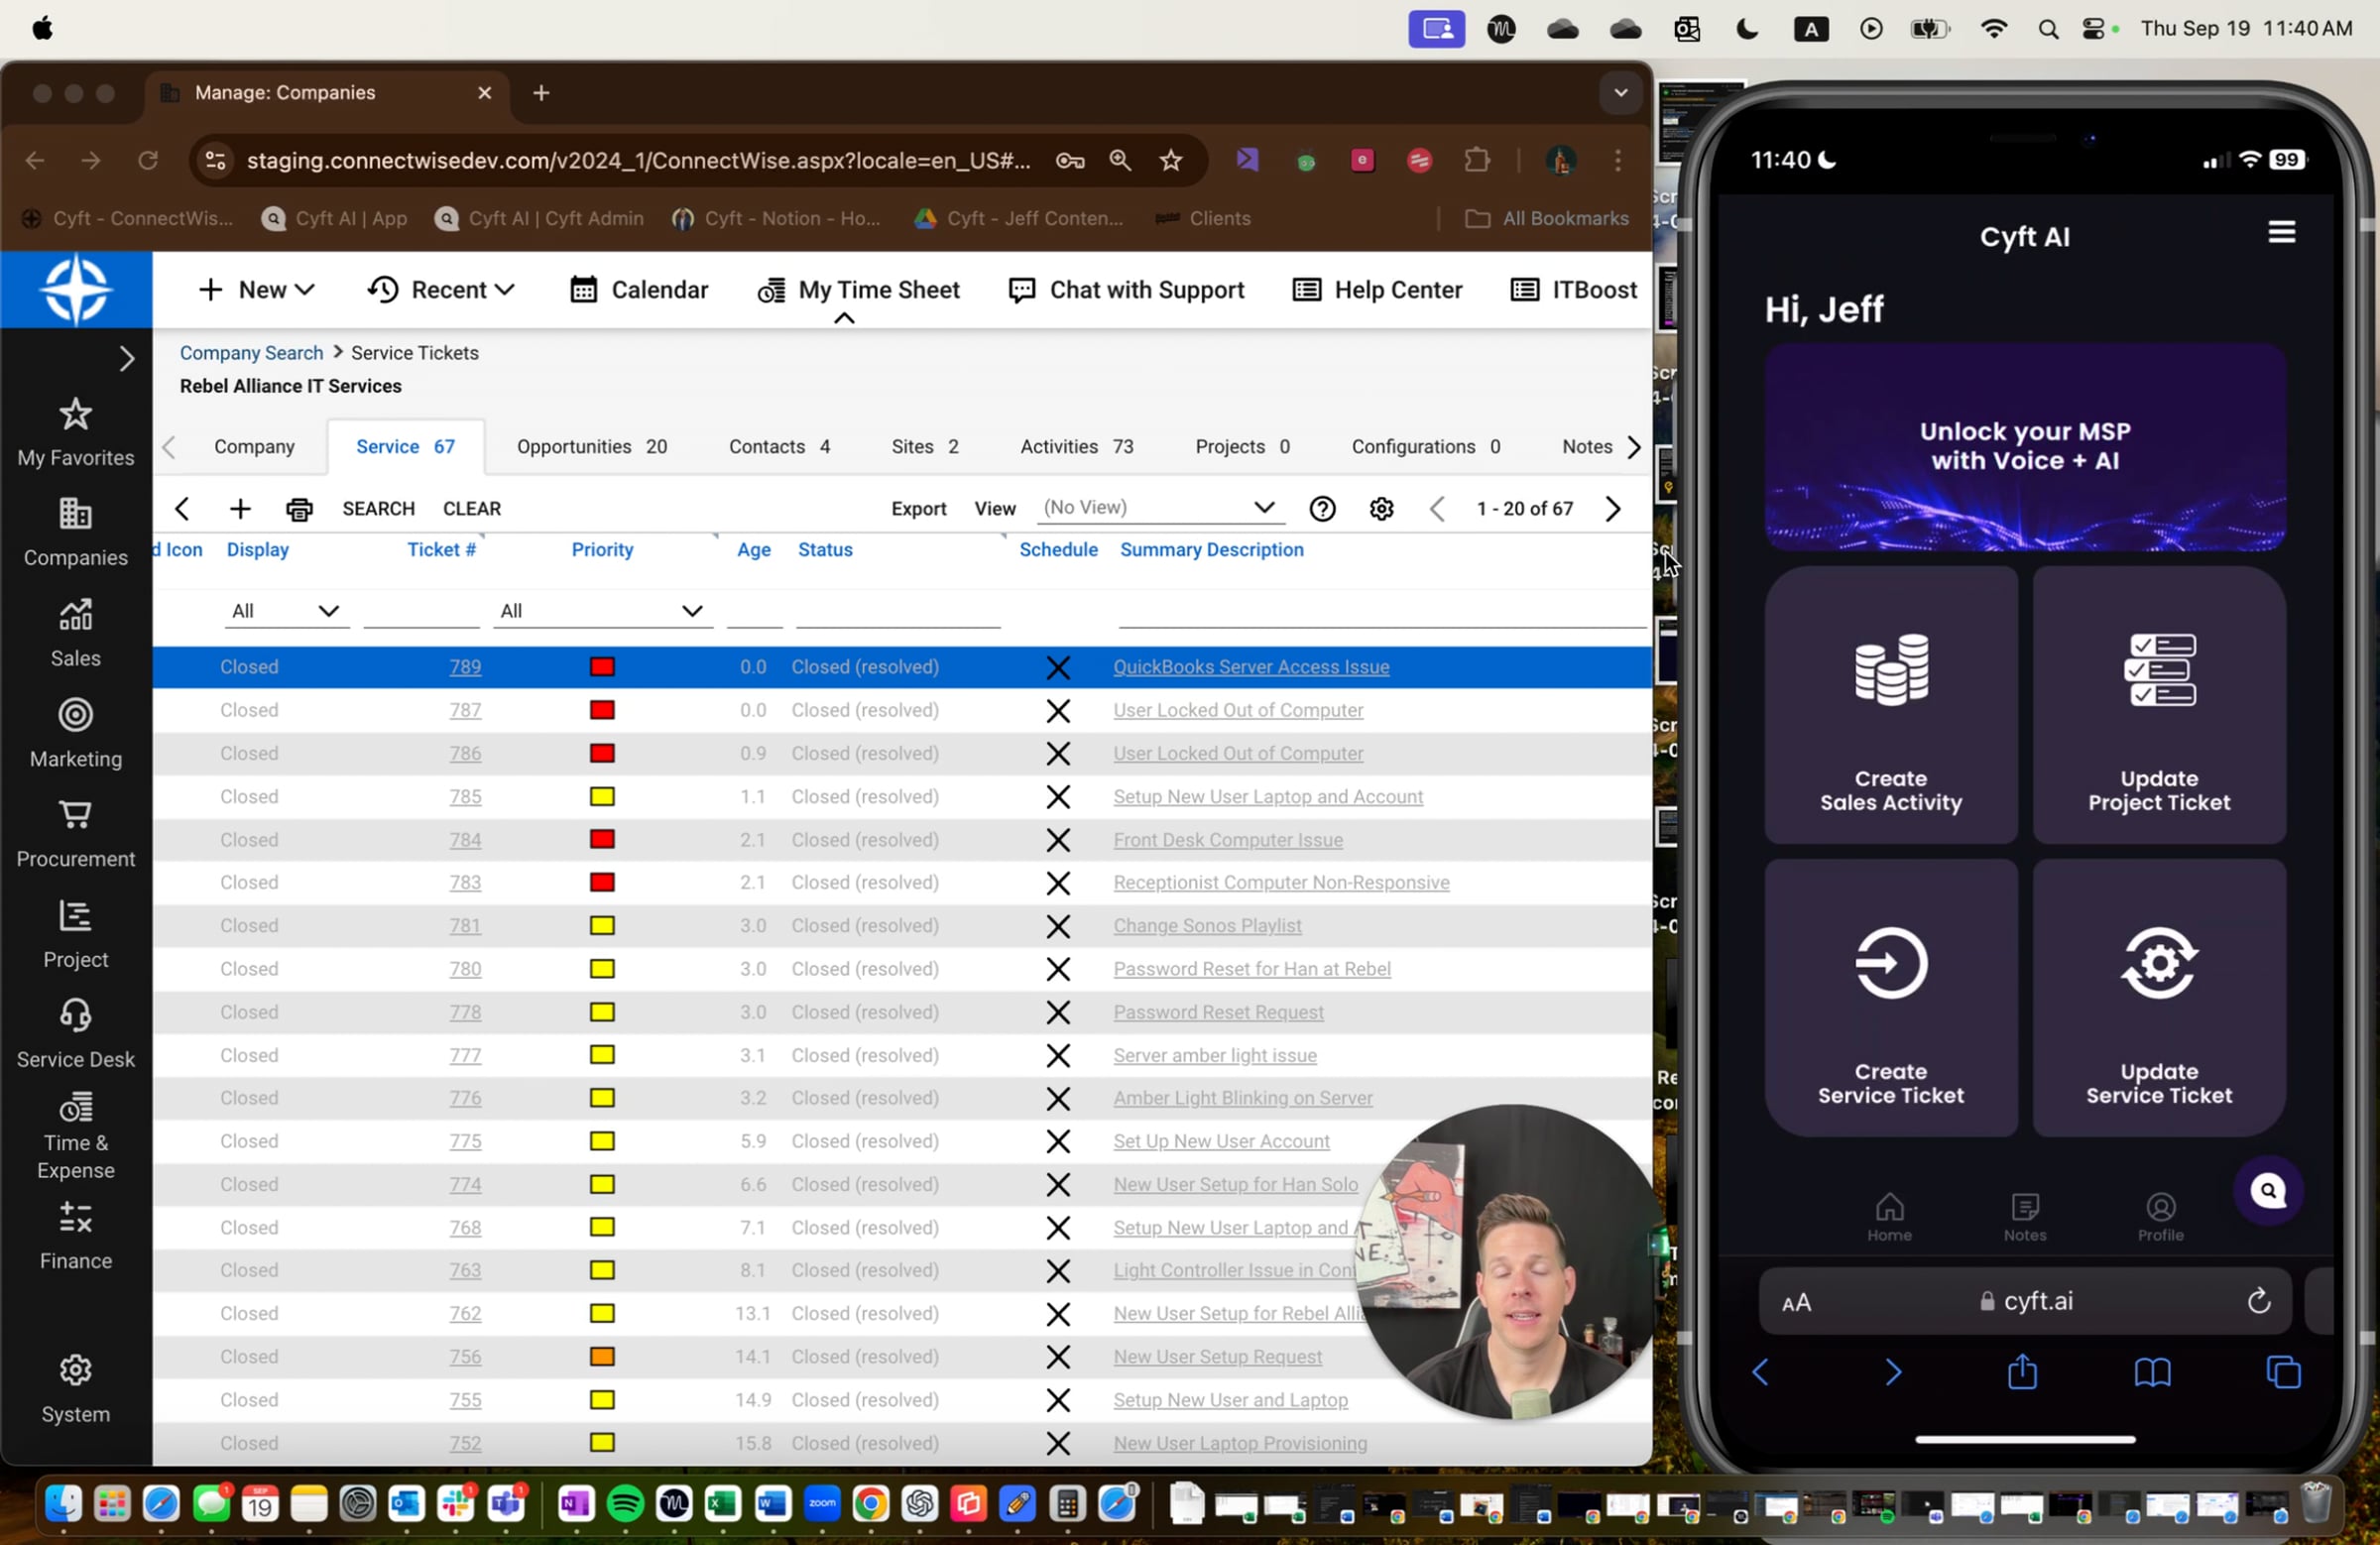Open My Time Sheet
The height and width of the screenshot is (1545, 2380).
click(858, 290)
